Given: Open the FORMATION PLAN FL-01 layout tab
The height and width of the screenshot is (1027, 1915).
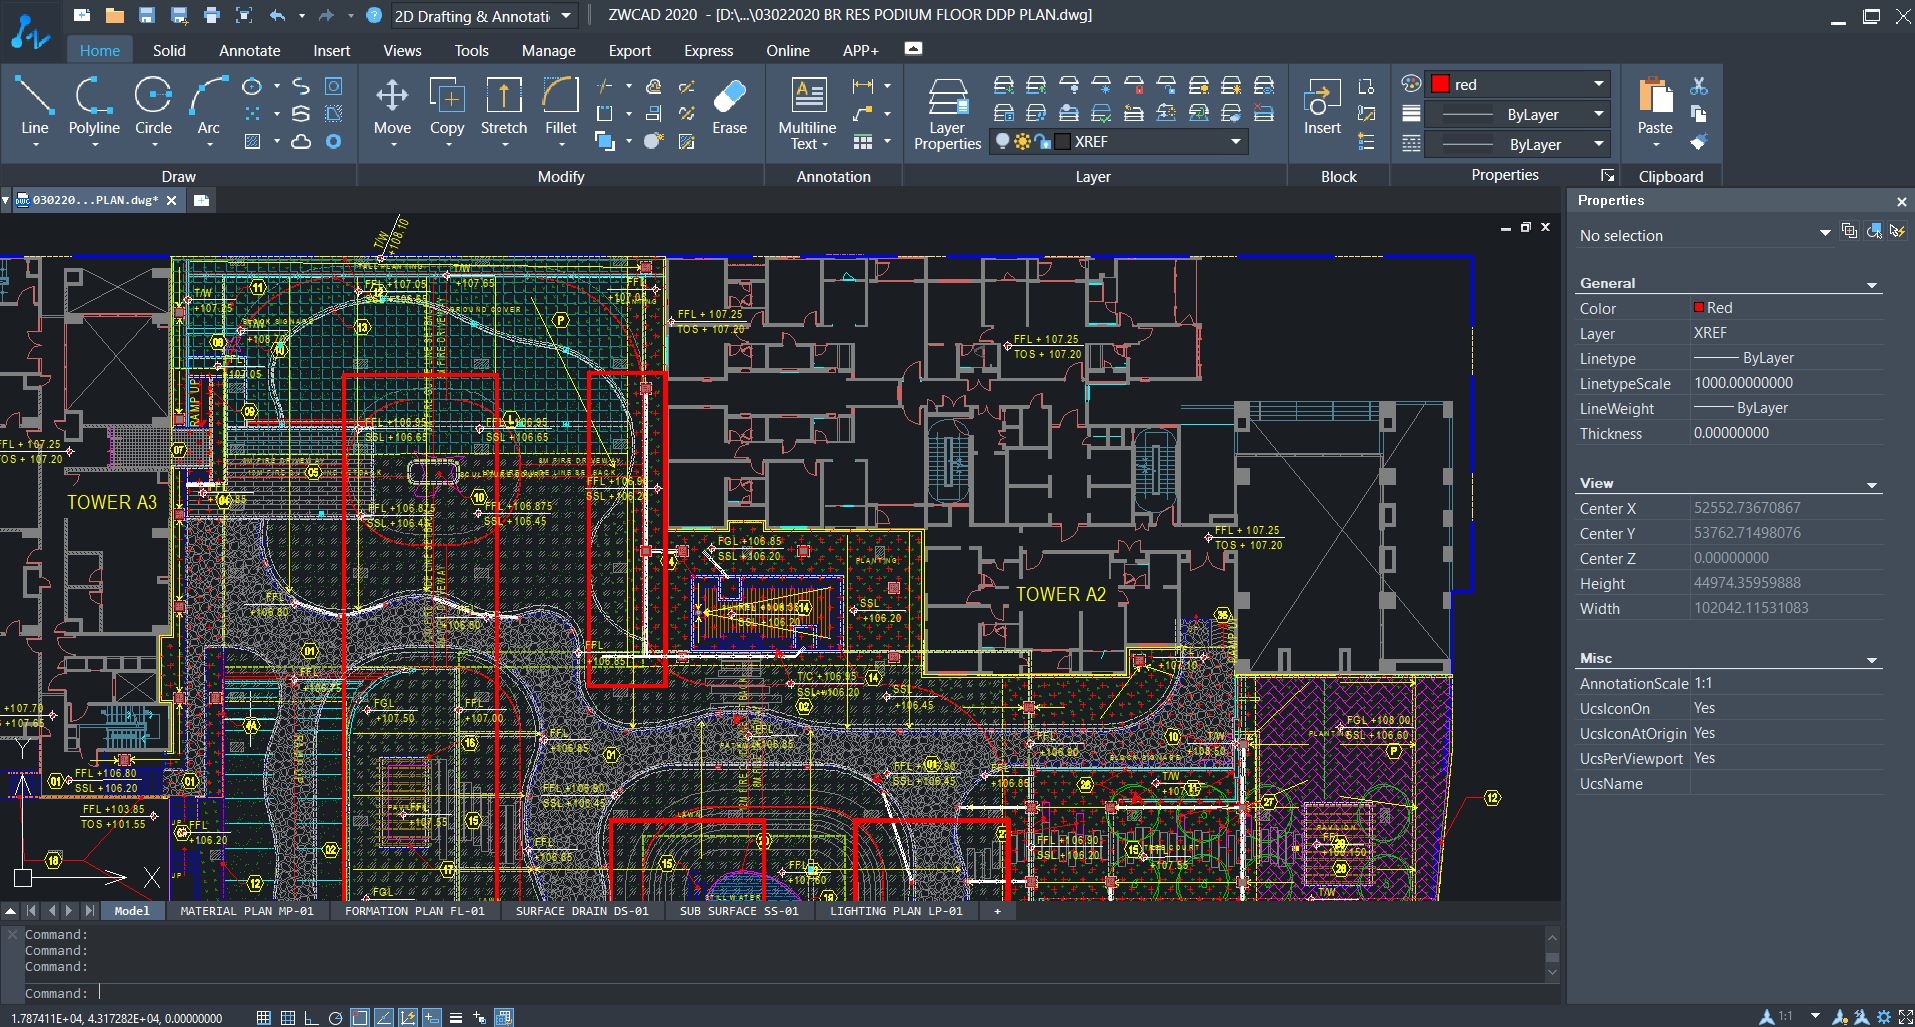Looking at the screenshot, I should (414, 911).
